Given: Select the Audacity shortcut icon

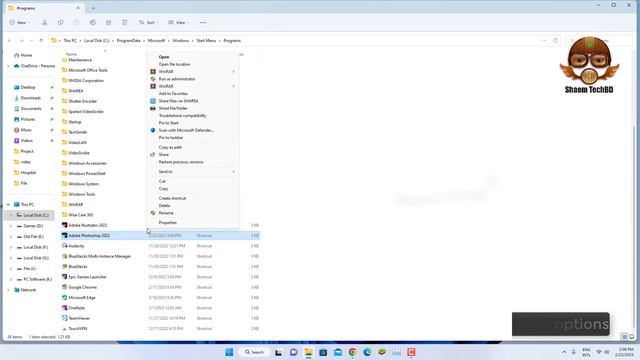Looking at the screenshot, I should 64,246.
